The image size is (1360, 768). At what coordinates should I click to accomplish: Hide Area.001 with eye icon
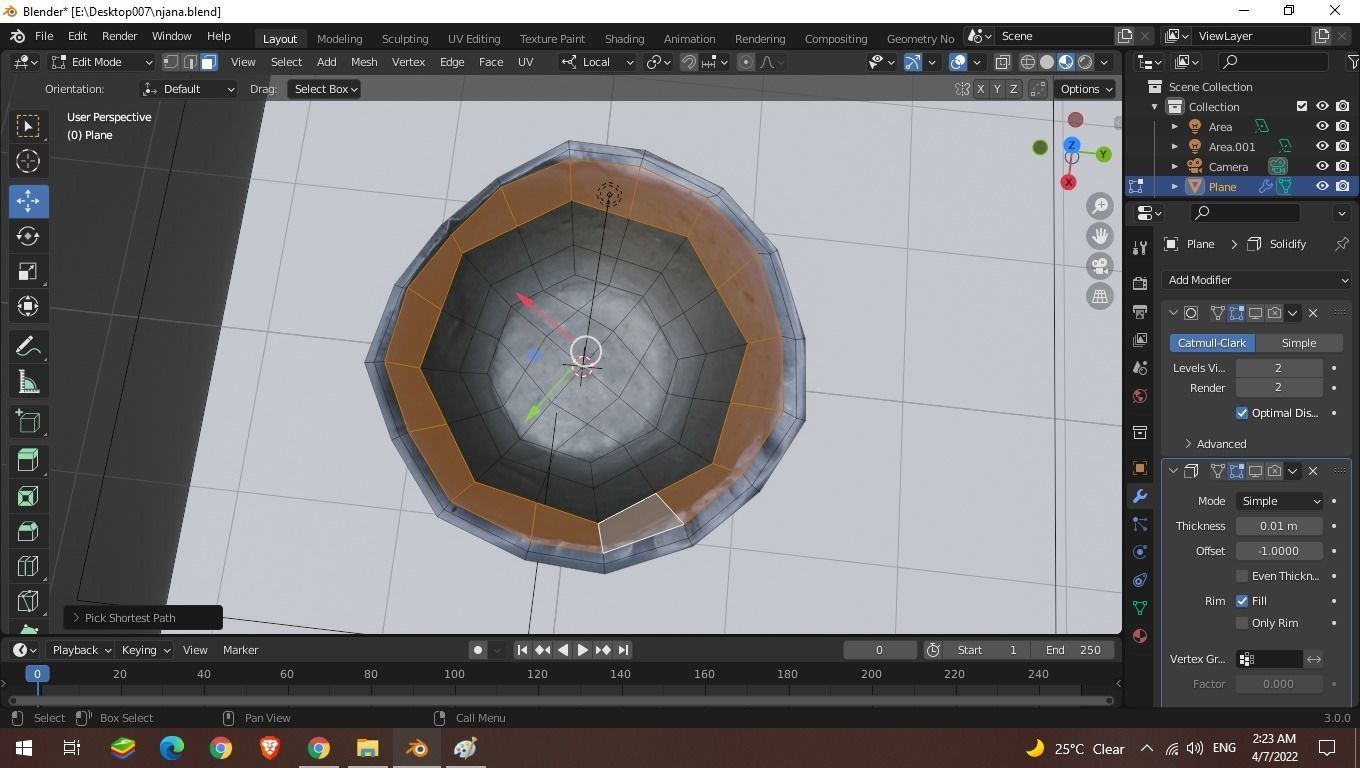(x=1322, y=147)
